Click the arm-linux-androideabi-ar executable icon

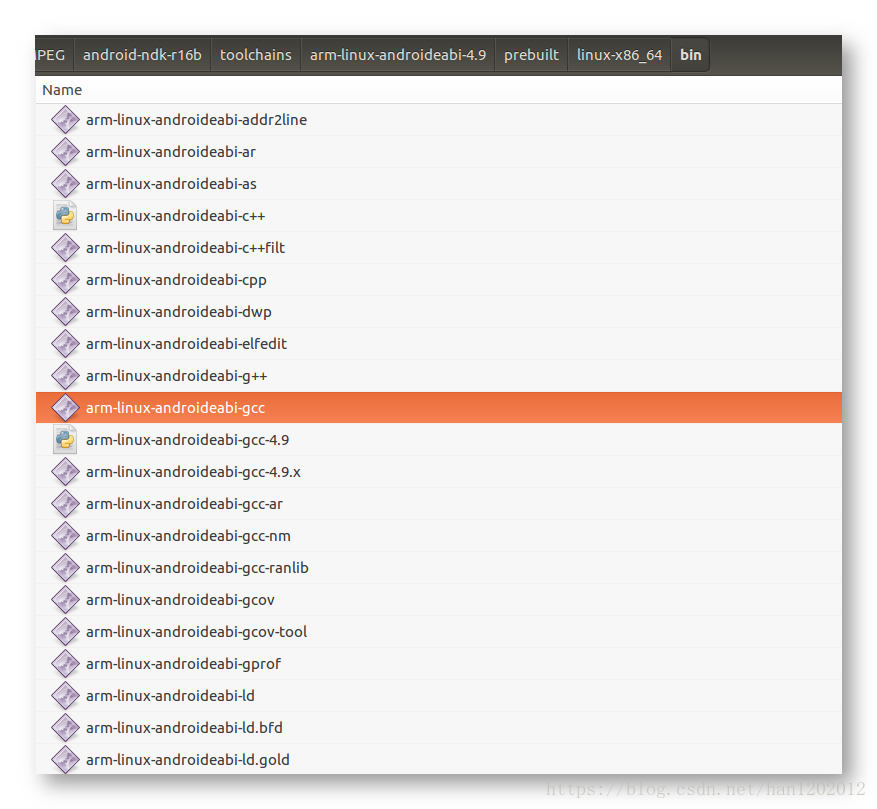tap(65, 152)
